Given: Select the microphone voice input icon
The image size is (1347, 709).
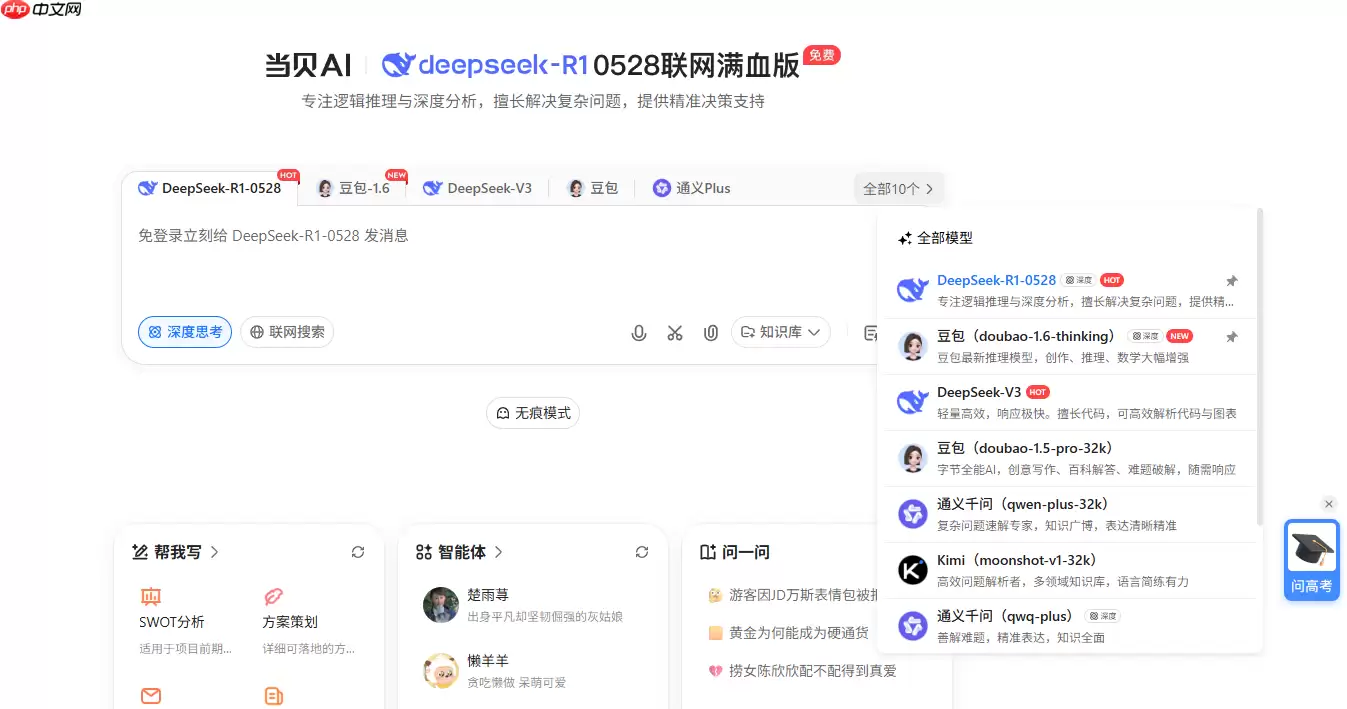Looking at the screenshot, I should pos(639,332).
